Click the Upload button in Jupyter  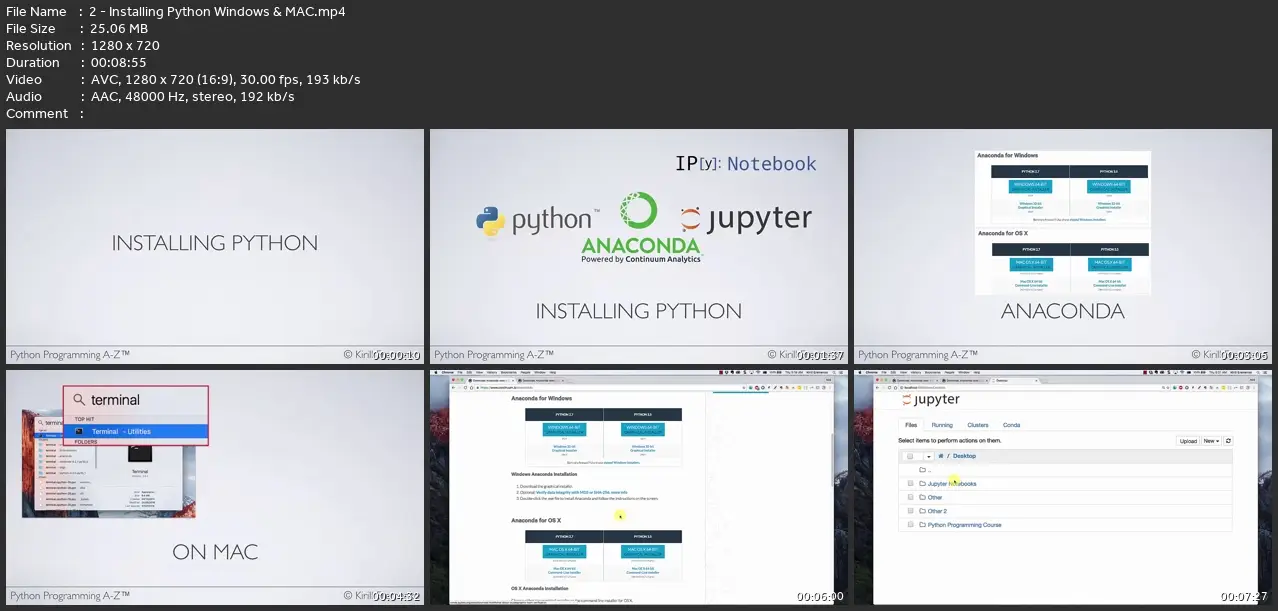pos(1188,440)
